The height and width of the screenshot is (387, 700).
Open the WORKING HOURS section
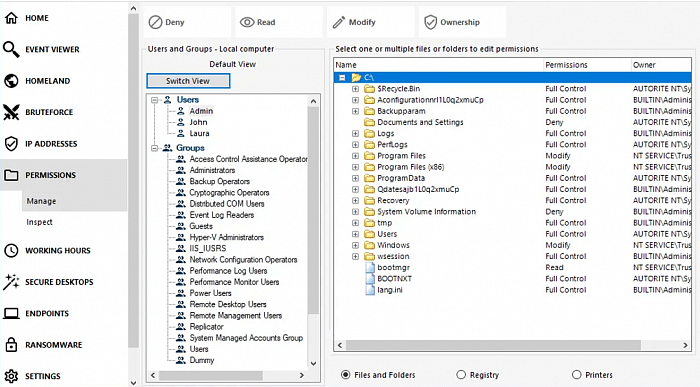[58, 250]
